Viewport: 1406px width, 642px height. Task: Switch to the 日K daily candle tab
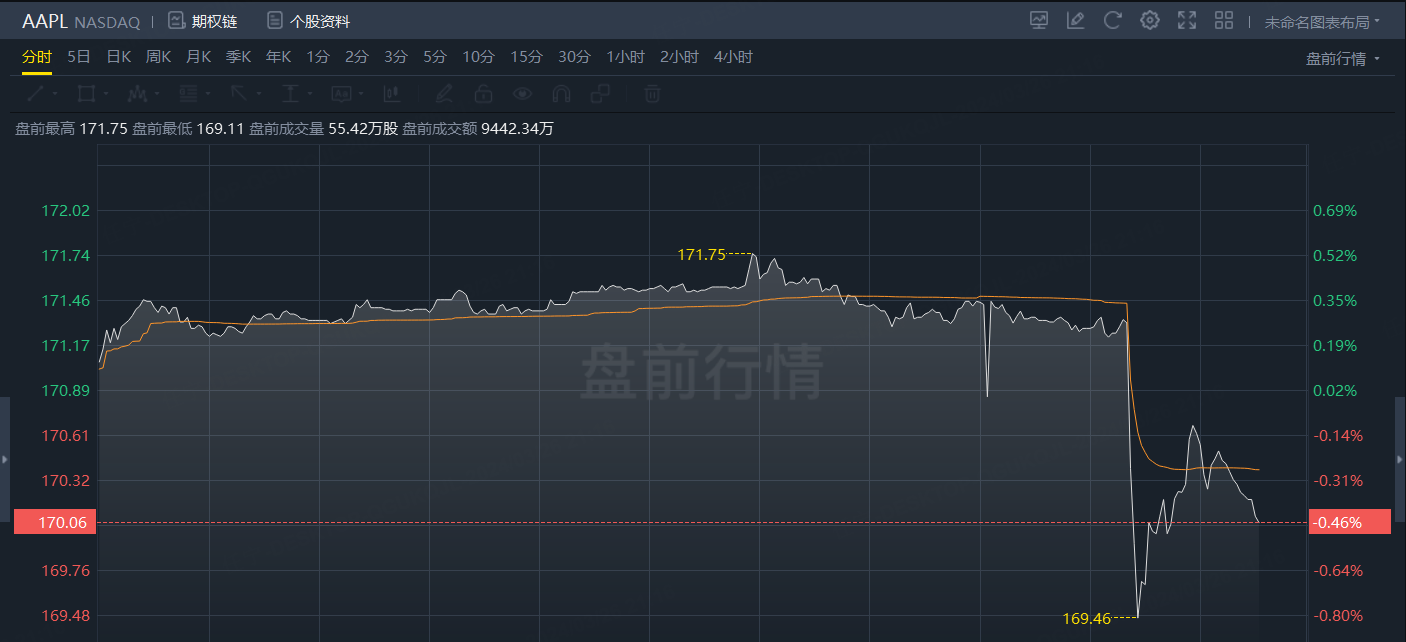pos(119,57)
